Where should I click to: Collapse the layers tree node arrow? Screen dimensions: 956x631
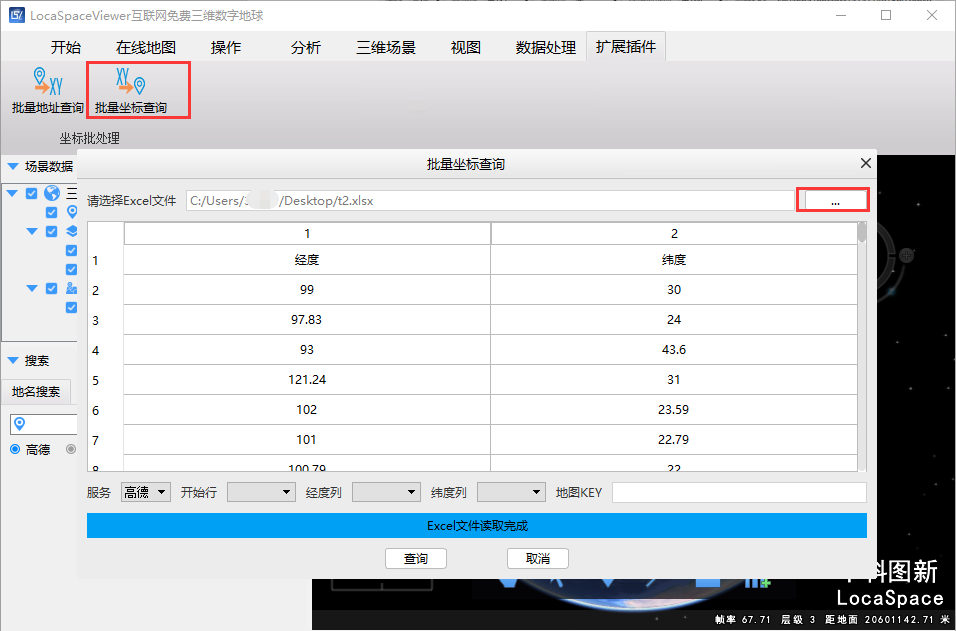coord(32,231)
